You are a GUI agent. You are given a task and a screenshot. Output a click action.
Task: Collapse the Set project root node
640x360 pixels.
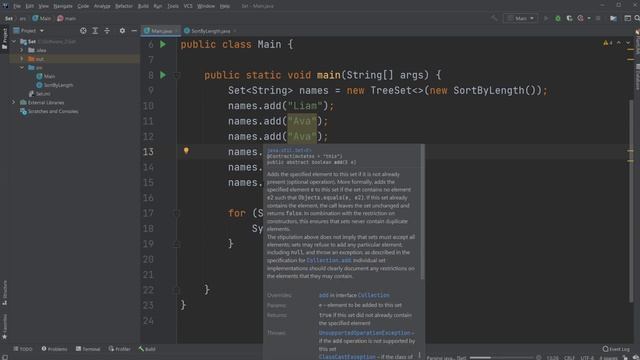coord(14,42)
